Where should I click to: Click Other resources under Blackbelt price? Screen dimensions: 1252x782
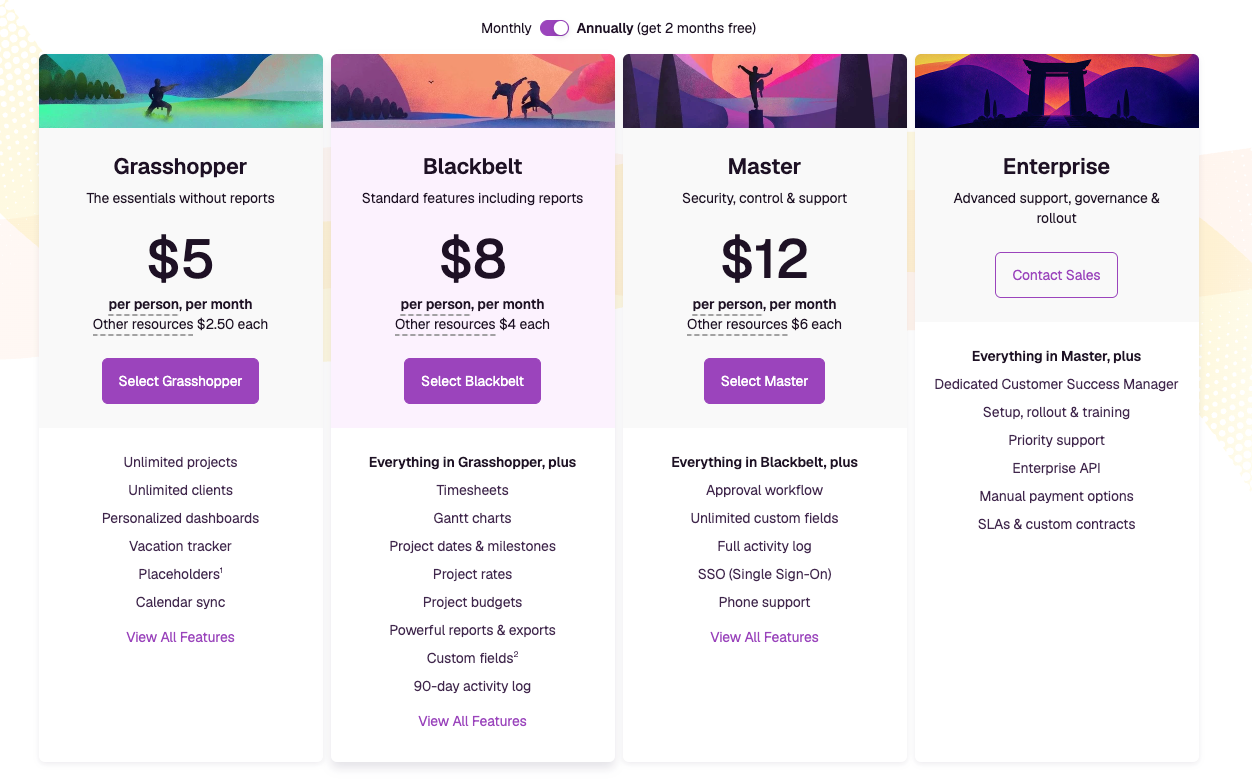(x=445, y=324)
